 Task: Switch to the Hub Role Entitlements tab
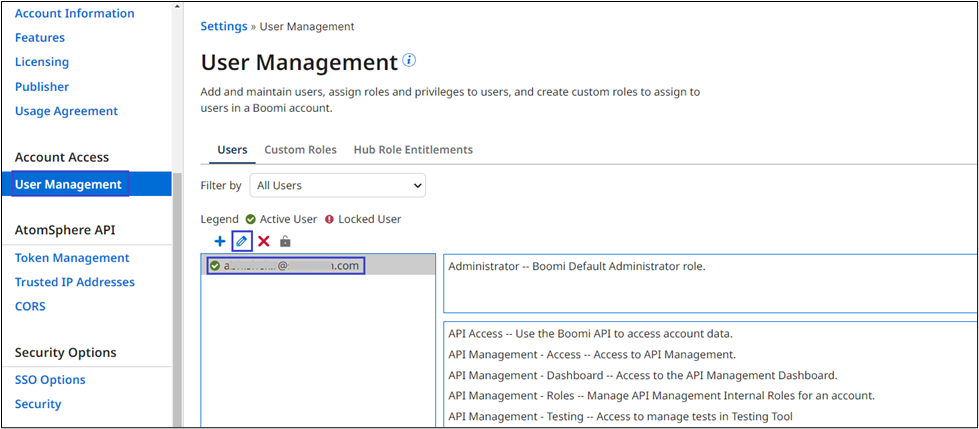click(413, 150)
